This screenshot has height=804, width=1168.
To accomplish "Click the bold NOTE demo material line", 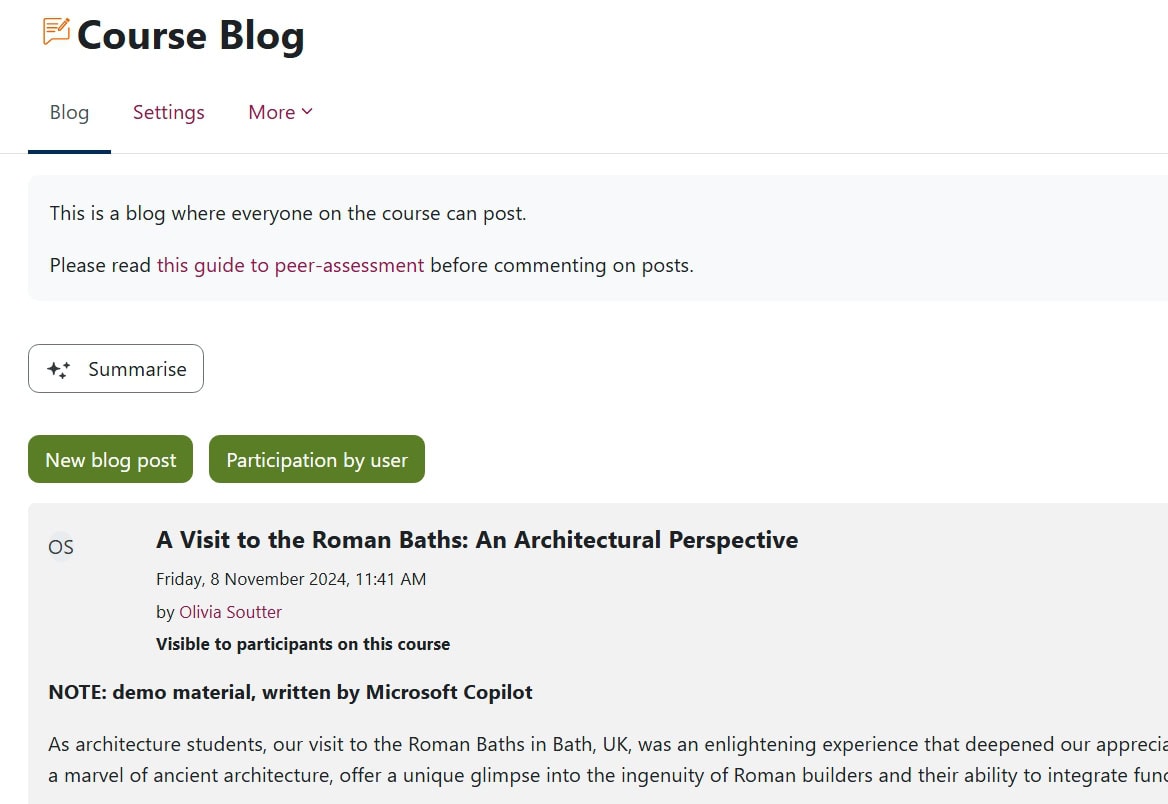I will tap(290, 692).
